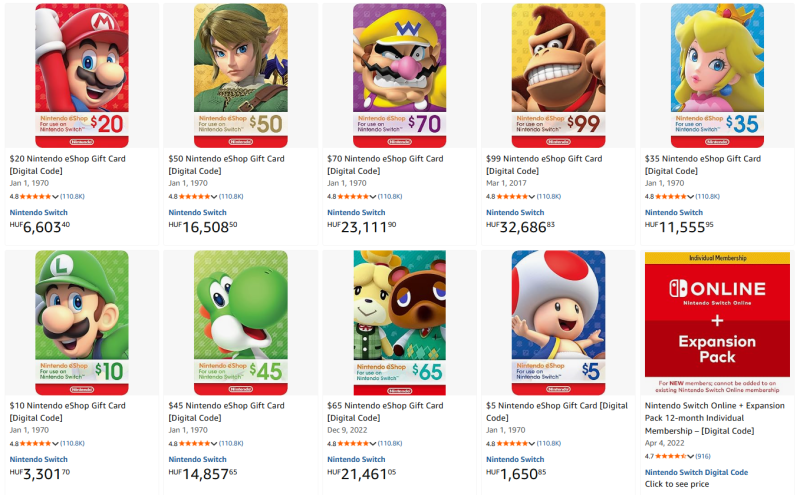Expand rating chevron for $45 Yoshi card

(x=214, y=443)
